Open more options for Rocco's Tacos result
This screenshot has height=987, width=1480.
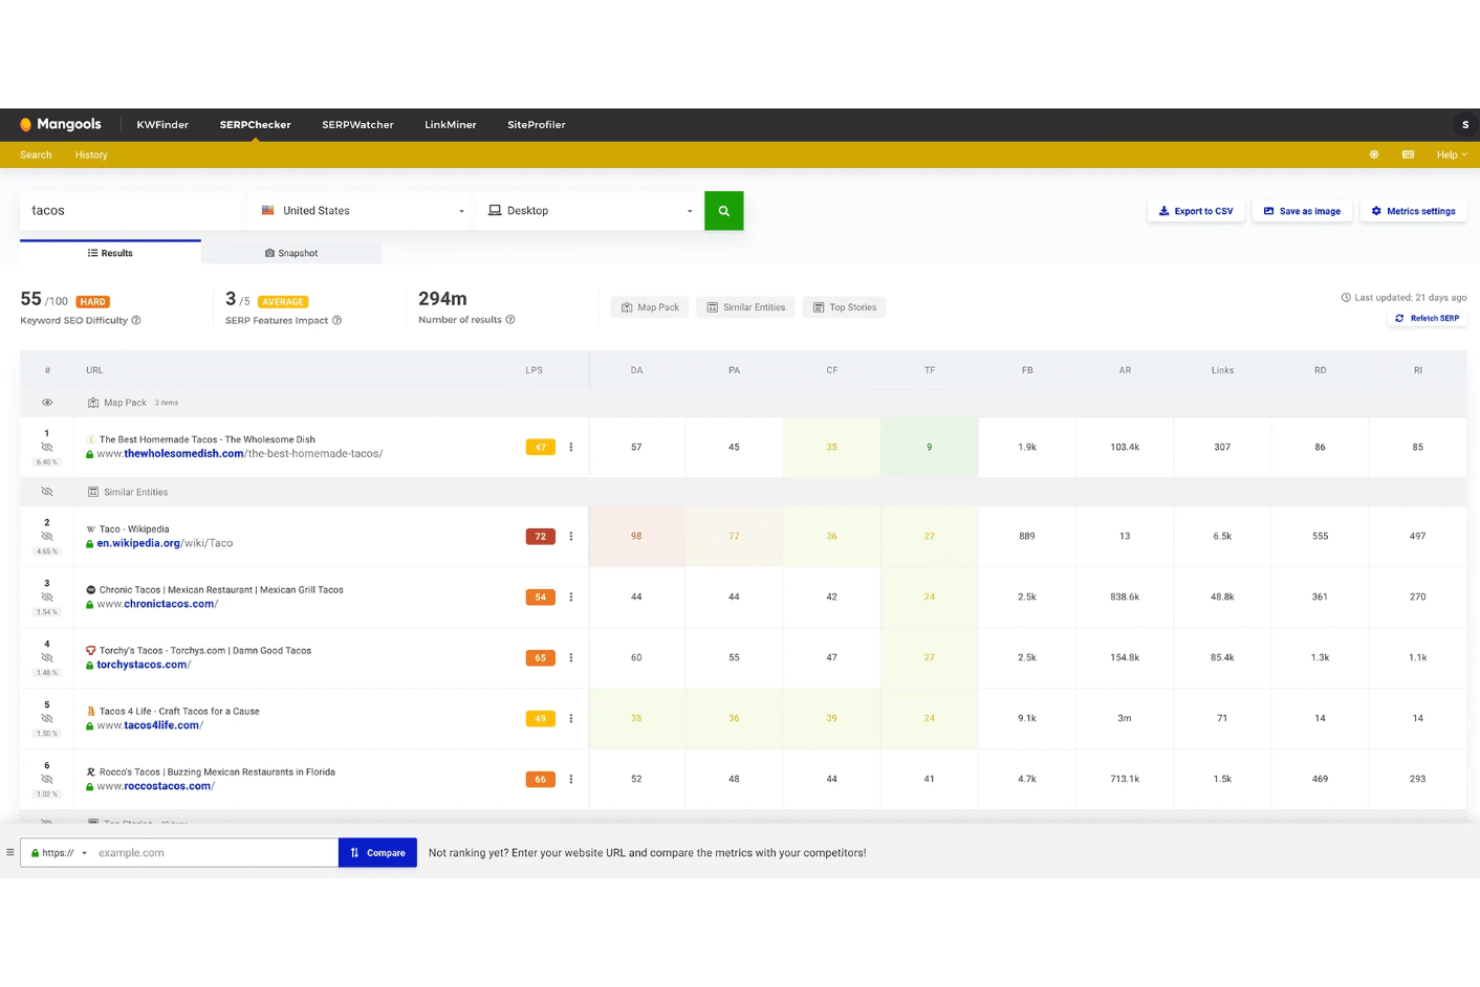(571, 779)
